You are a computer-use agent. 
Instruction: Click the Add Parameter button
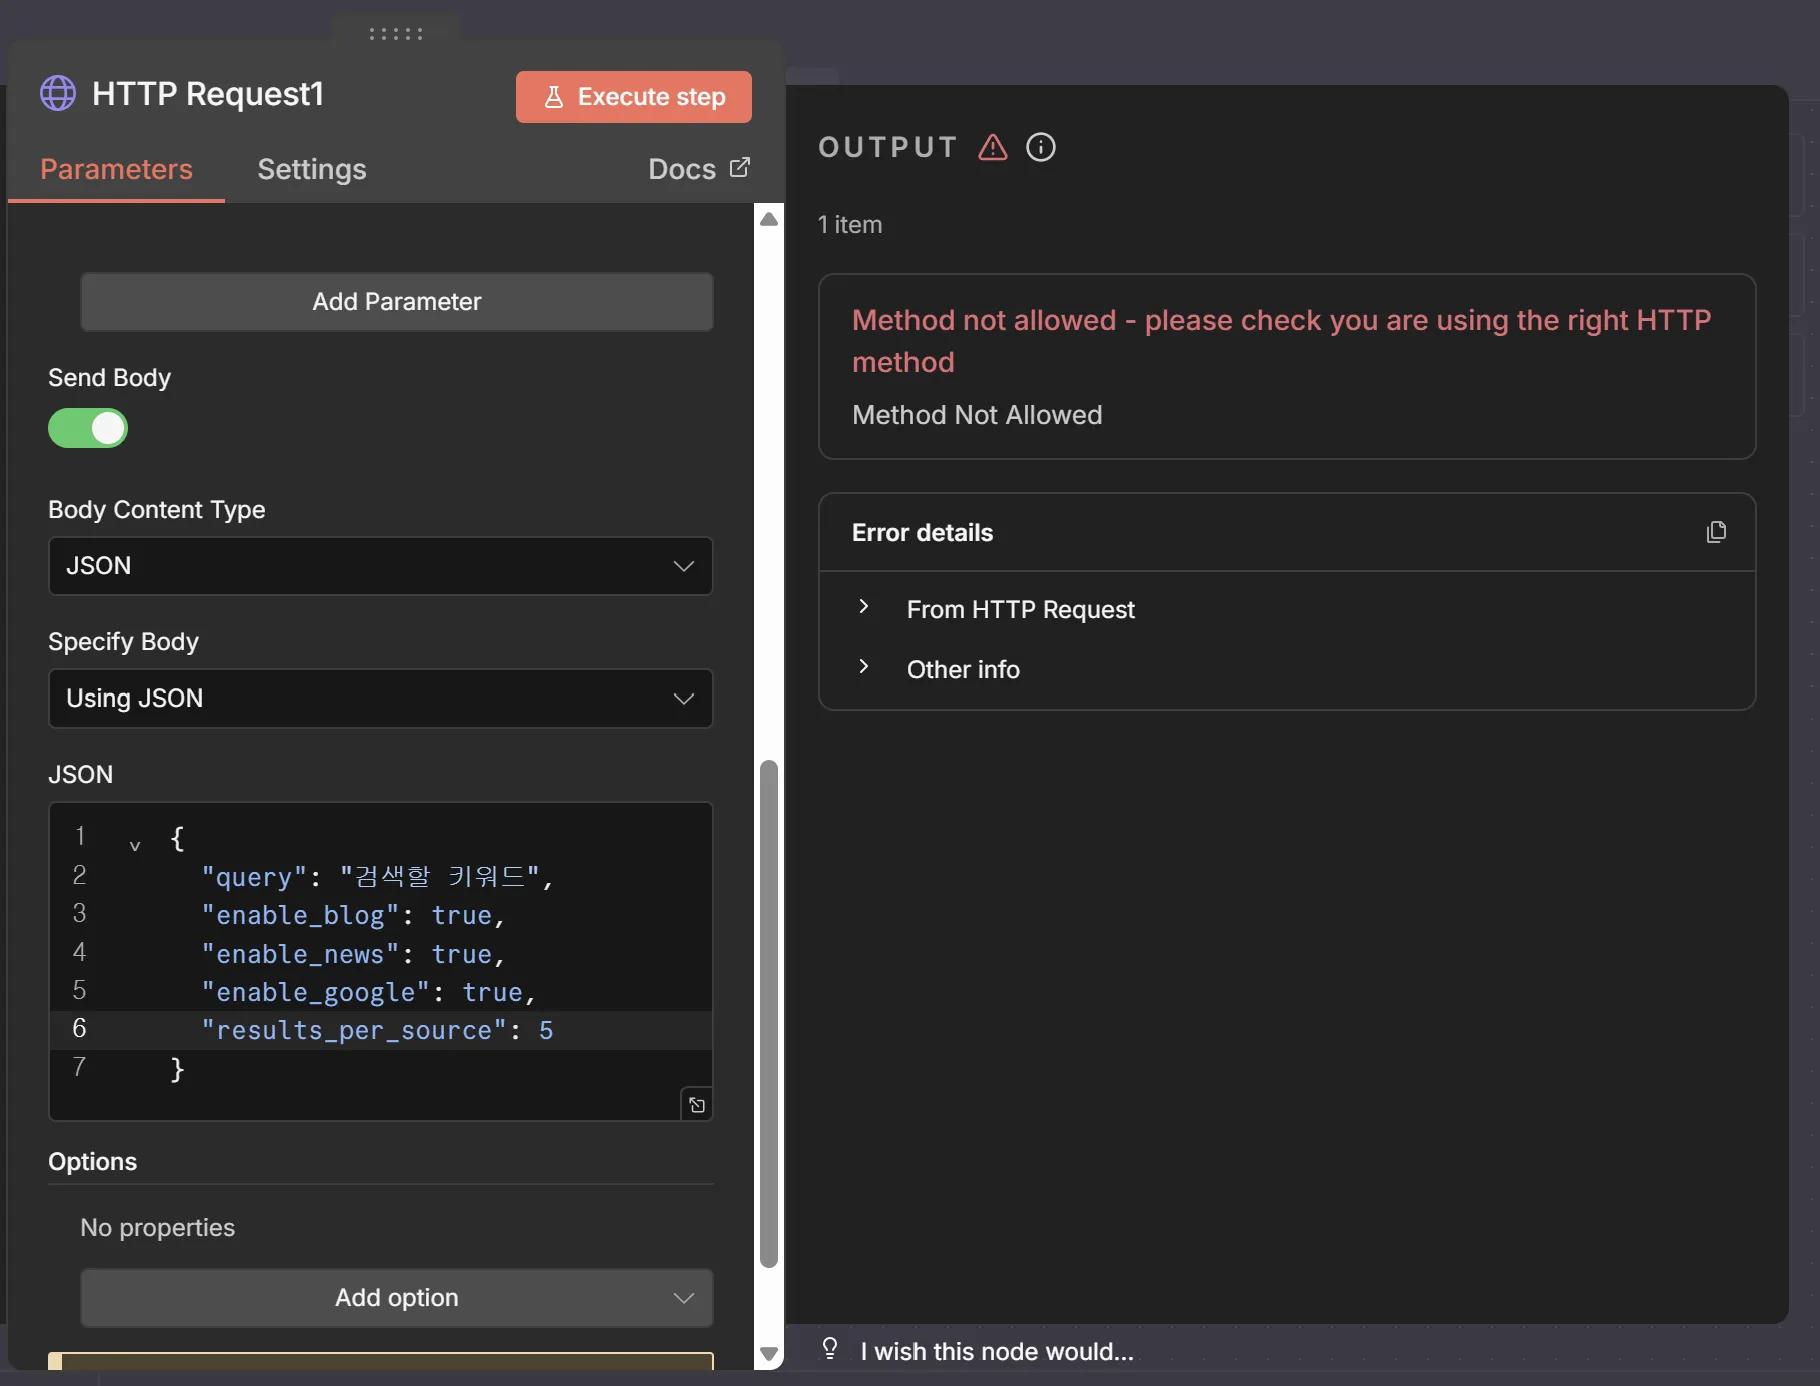pyautogui.click(x=397, y=302)
